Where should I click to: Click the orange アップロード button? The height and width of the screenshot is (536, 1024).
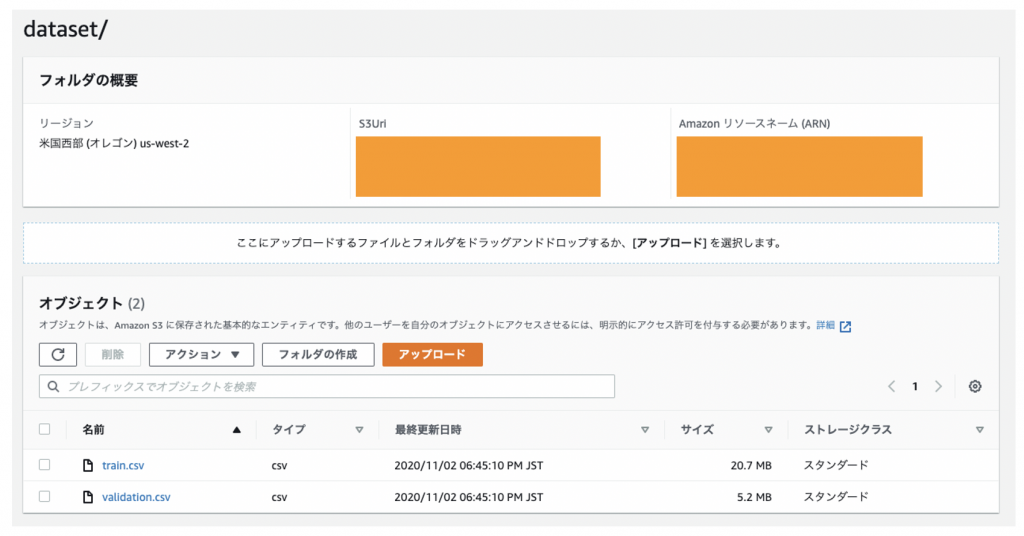tap(432, 355)
